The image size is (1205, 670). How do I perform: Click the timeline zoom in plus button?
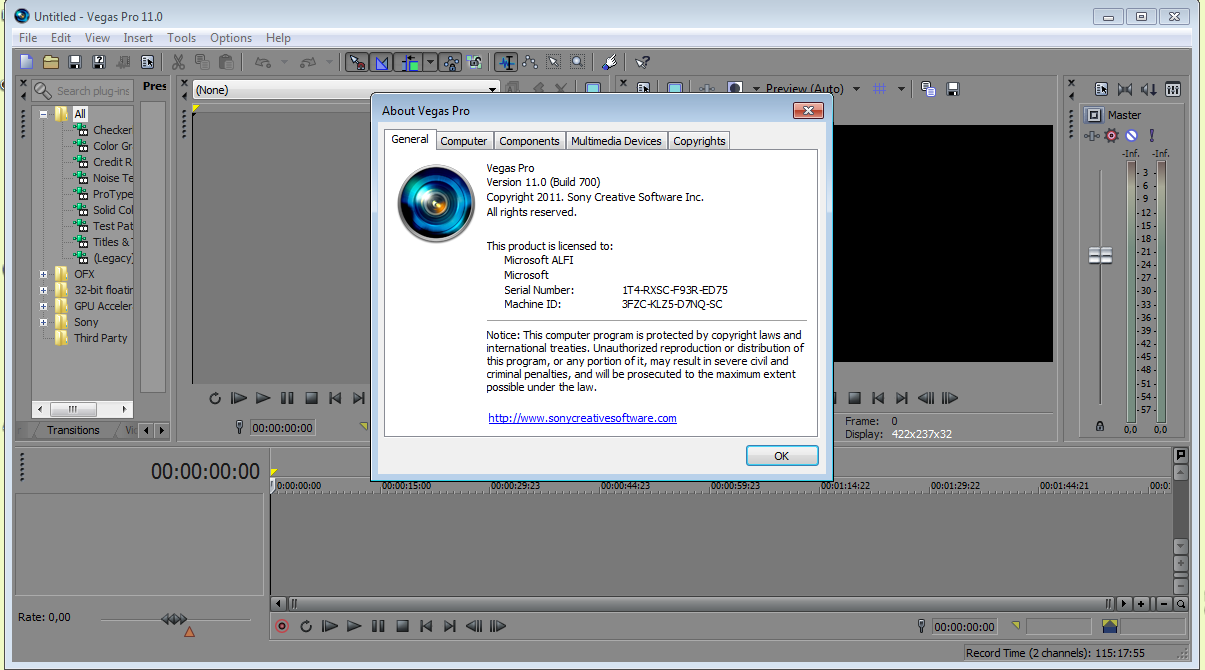click(x=1141, y=604)
